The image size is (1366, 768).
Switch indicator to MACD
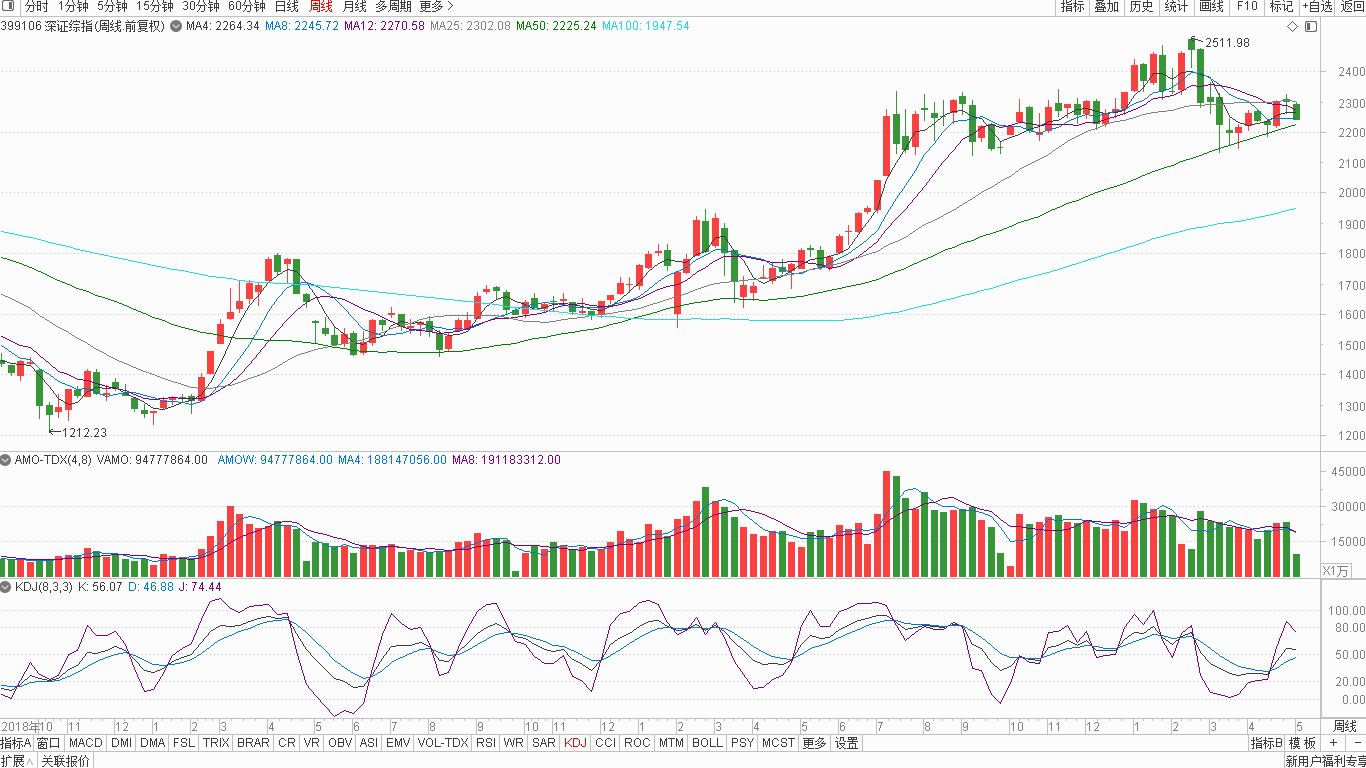coord(86,743)
